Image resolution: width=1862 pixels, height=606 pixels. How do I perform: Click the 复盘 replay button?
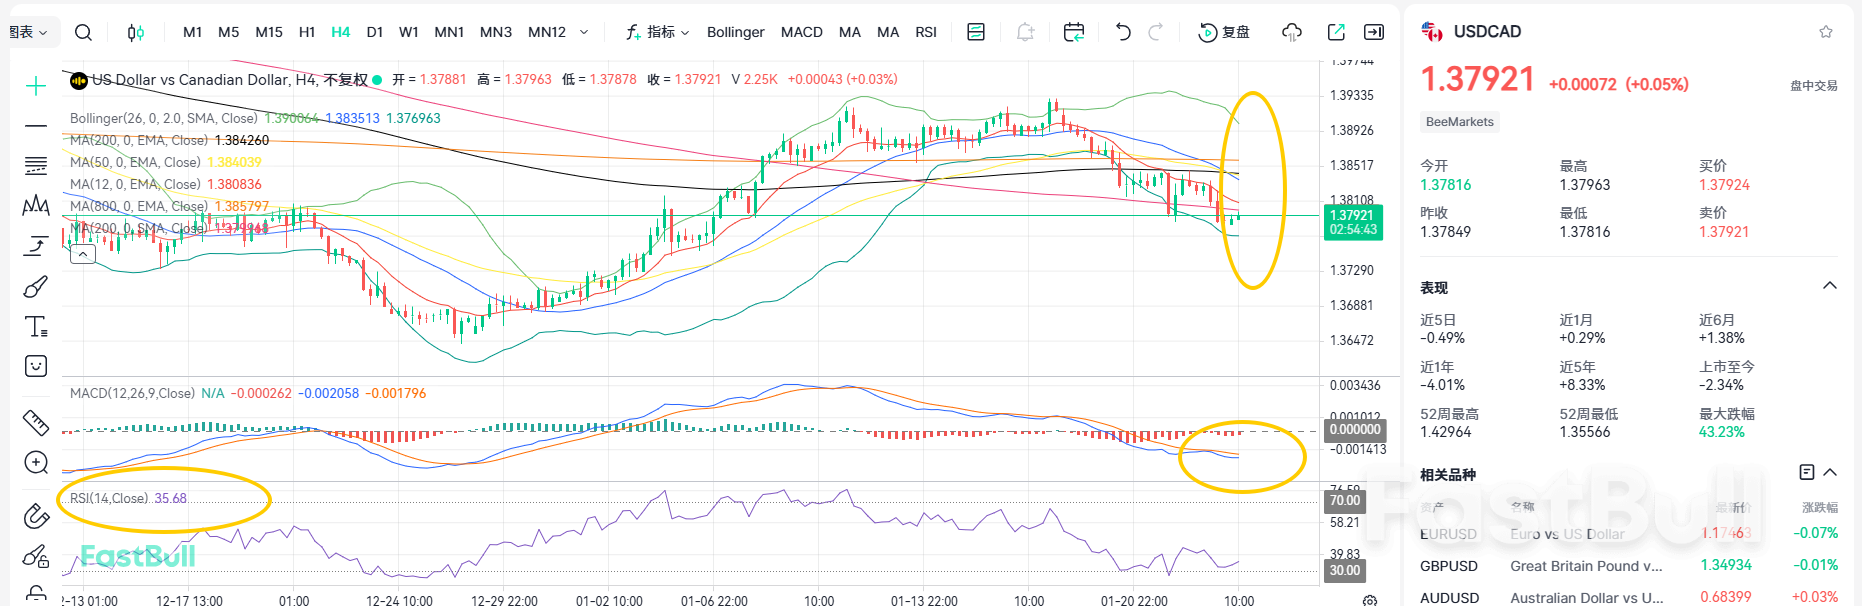(x=1224, y=32)
